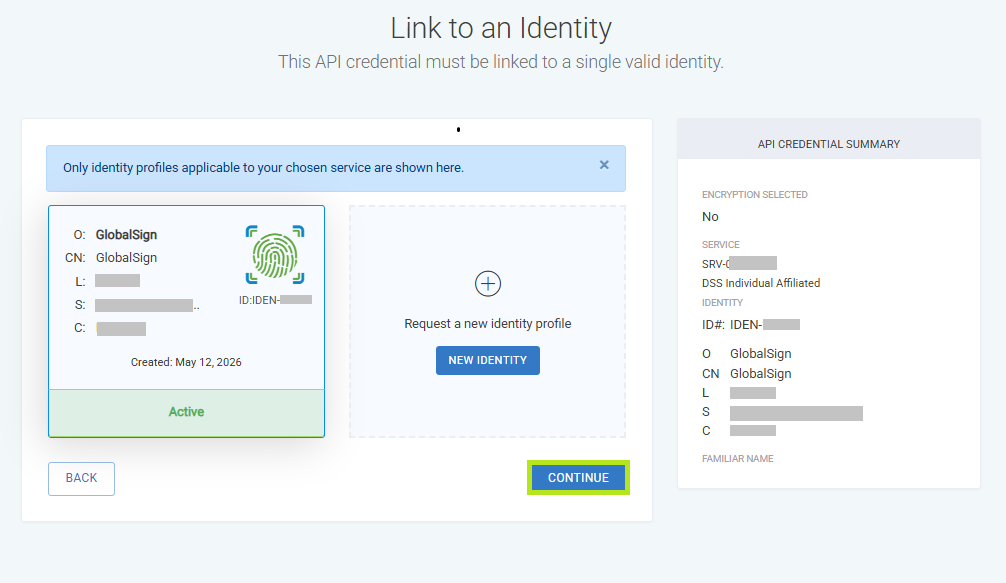Click the O: GlobalSign card field
Viewport: 1006px width, 583px height.
(x=115, y=235)
